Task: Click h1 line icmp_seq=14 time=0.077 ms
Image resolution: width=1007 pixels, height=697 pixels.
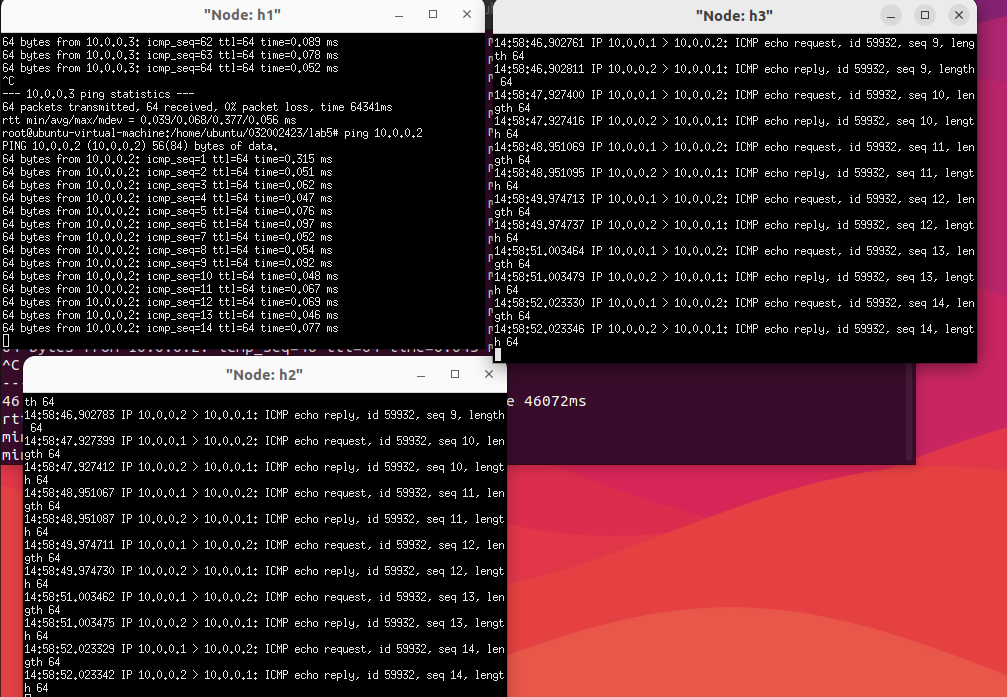Action: 170,328
